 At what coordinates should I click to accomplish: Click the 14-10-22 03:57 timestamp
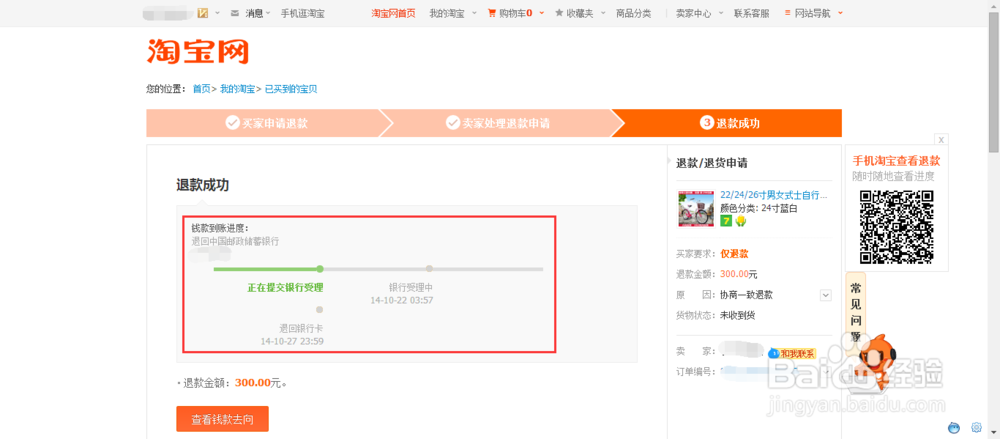[x=402, y=300]
